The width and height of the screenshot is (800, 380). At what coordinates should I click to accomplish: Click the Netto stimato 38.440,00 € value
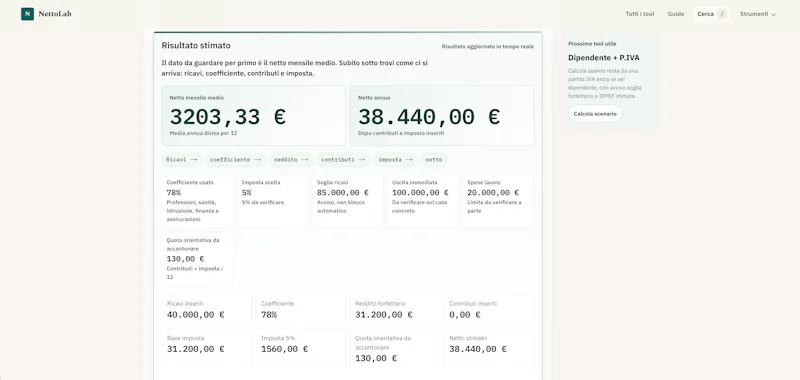coord(478,349)
